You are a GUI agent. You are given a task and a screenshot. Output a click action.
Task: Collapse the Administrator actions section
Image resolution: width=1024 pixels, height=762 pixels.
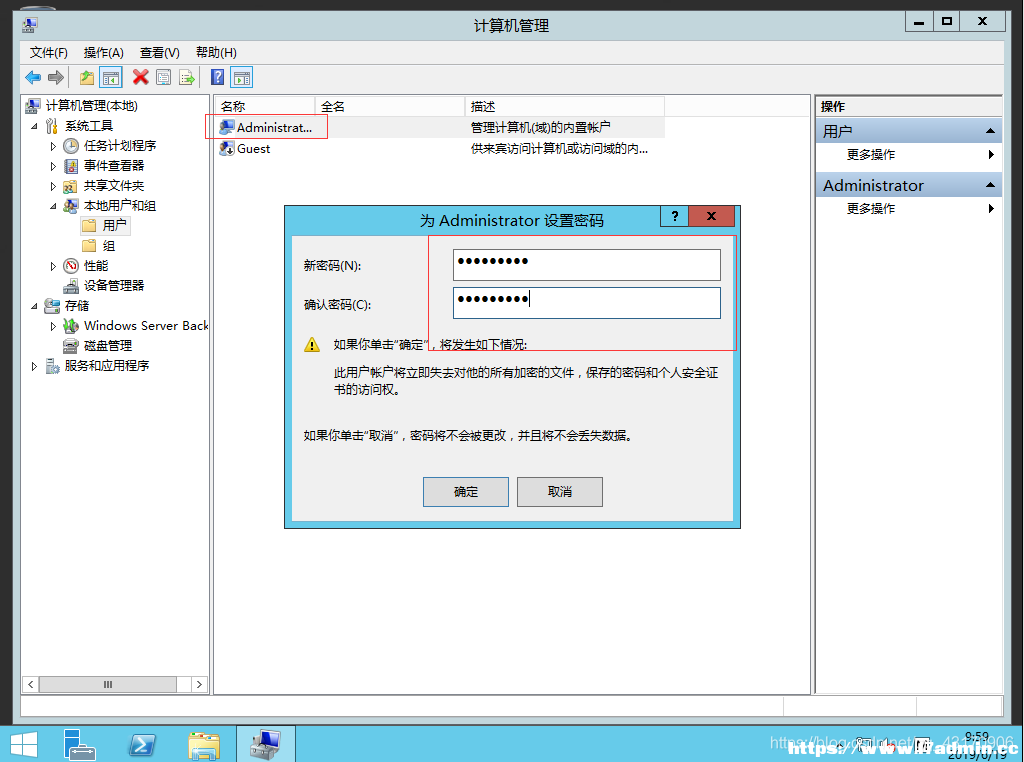(990, 185)
